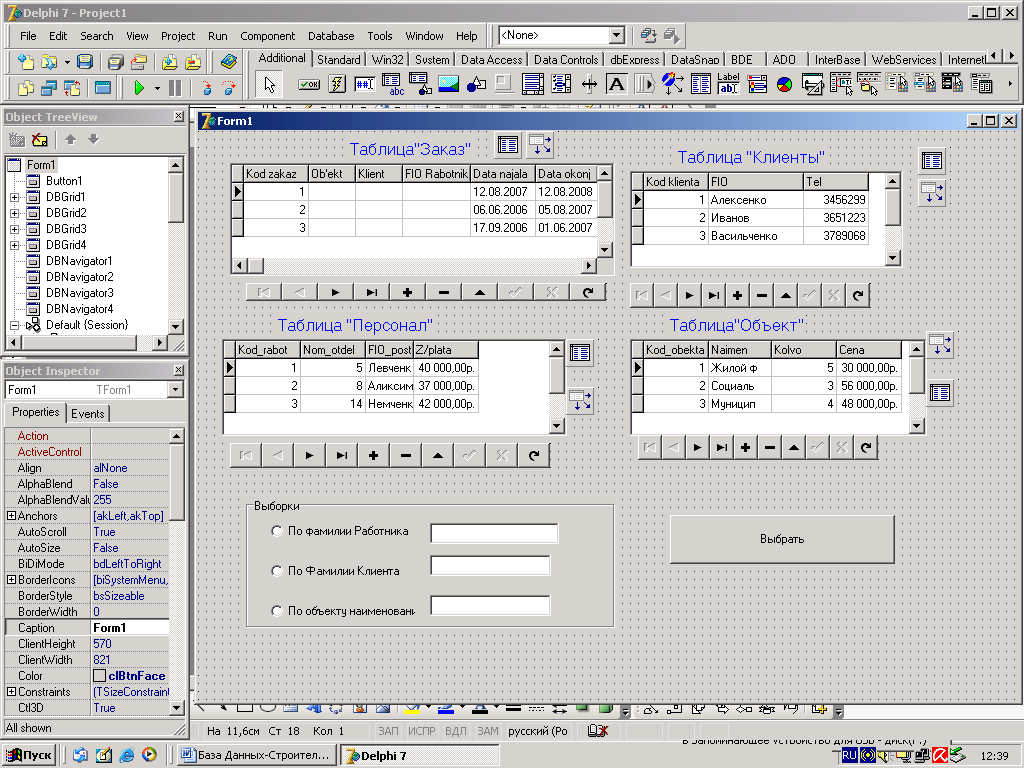Select radio button По фамилии Работника
Viewport: 1024px width, 768px height.
[x=277, y=531]
